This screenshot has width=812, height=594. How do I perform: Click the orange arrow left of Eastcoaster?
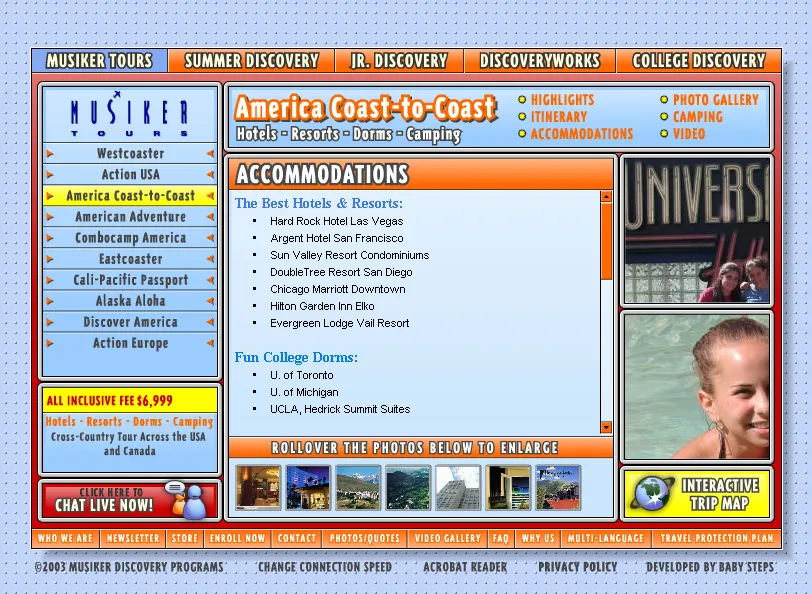[50, 259]
